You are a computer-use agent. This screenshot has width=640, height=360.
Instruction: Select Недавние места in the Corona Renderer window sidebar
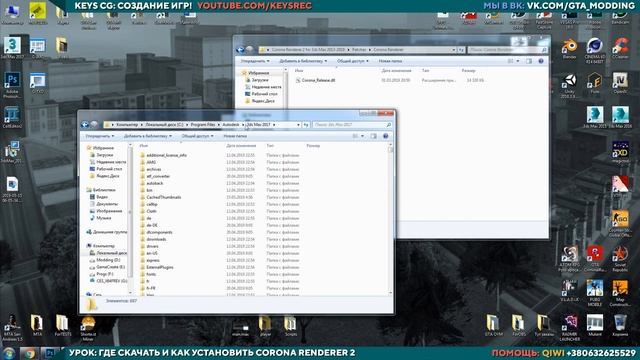tap(266, 87)
